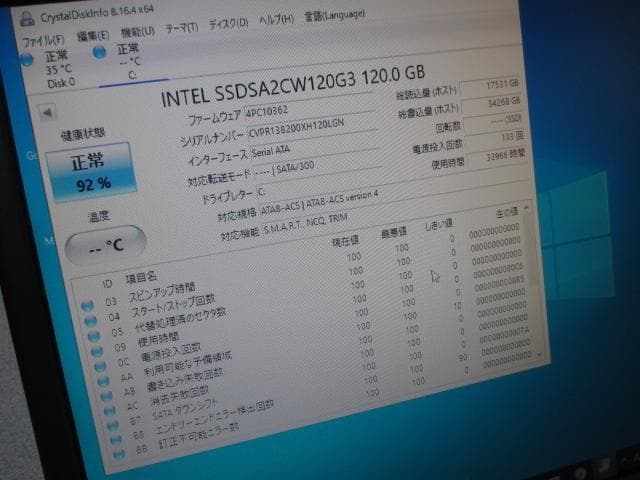Click total host reads value 17531 GB
The image size is (640, 480).
pos(490,86)
